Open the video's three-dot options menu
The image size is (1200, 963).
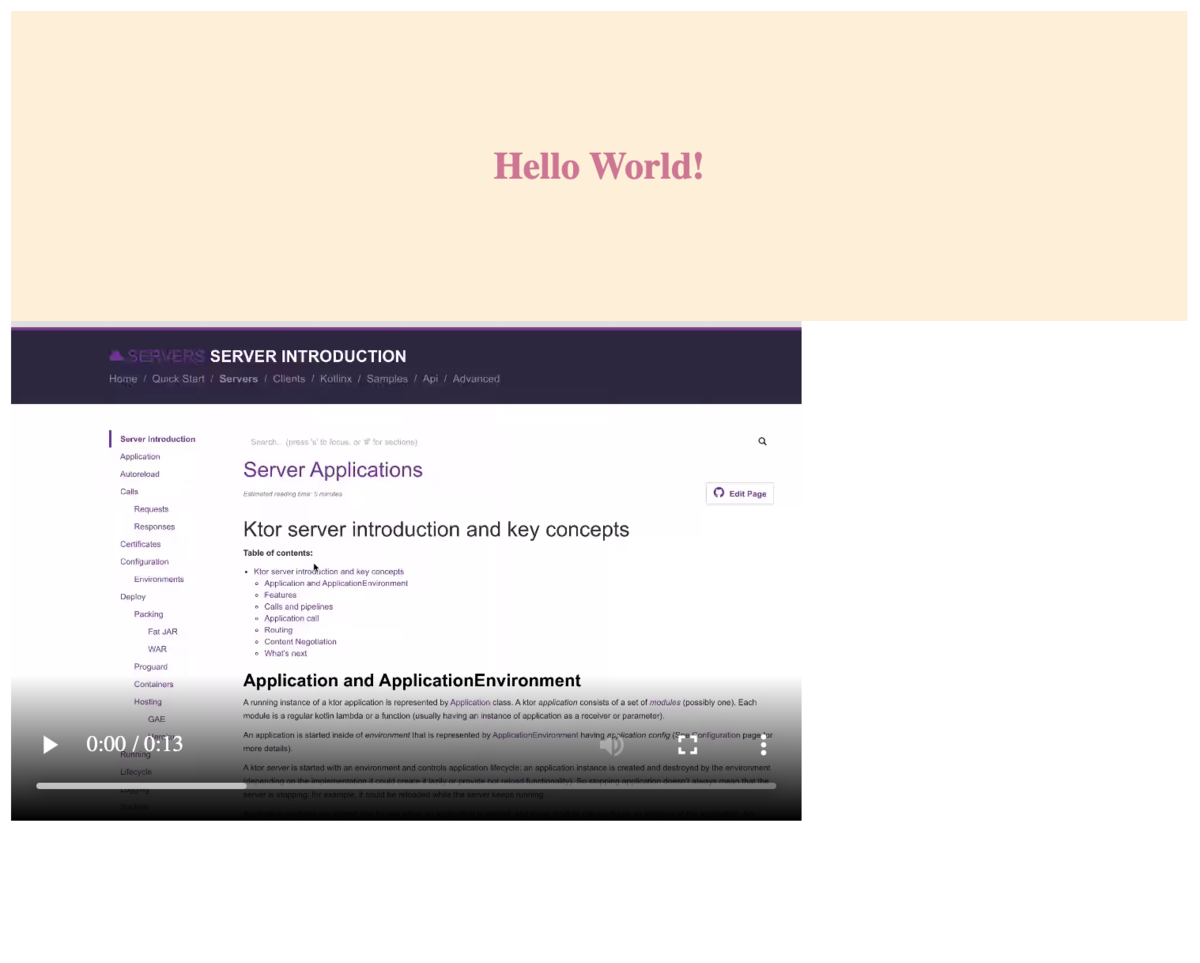click(763, 745)
